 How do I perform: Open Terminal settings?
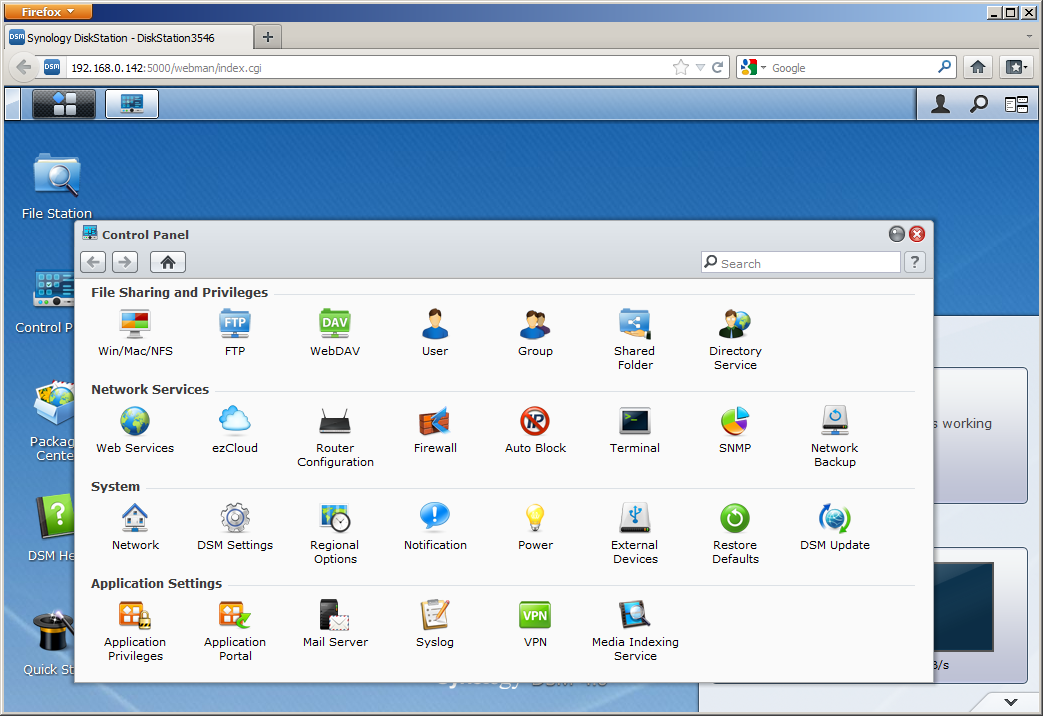coord(635,430)
